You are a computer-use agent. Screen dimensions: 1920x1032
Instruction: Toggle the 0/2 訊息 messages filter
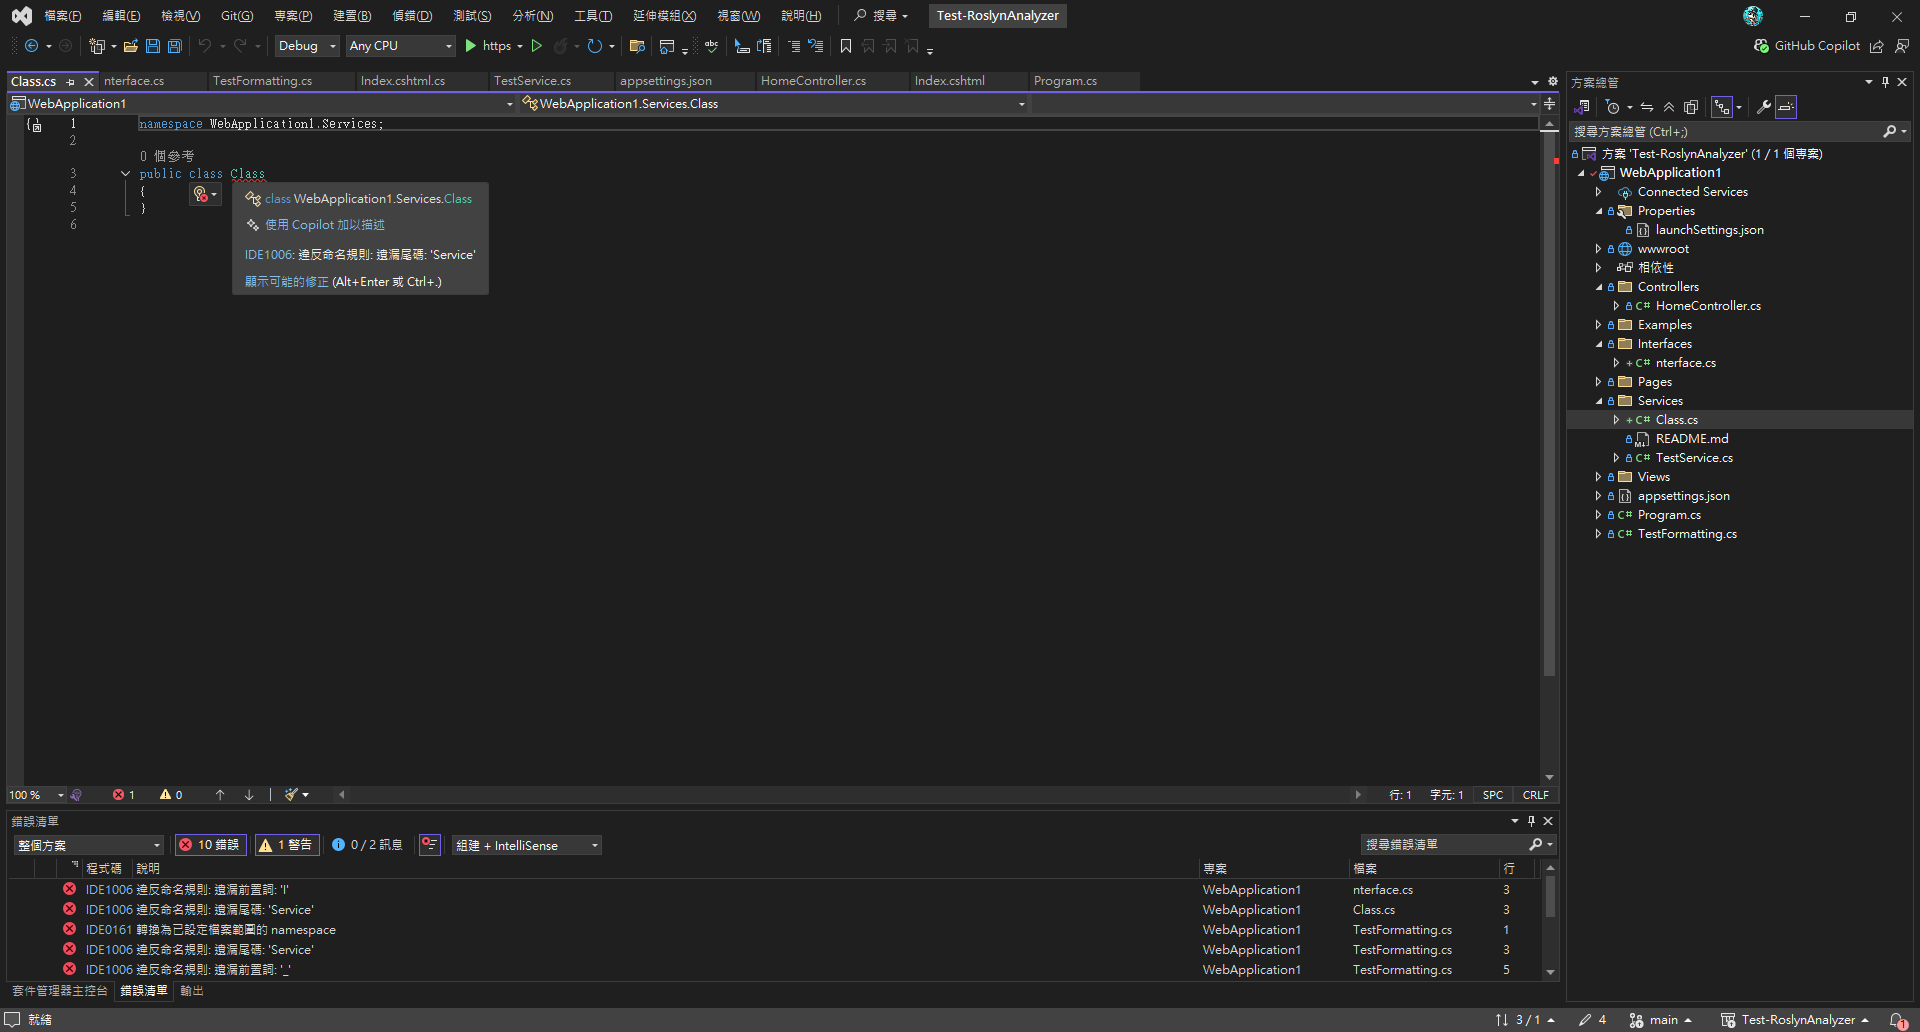tap(367, 845)
